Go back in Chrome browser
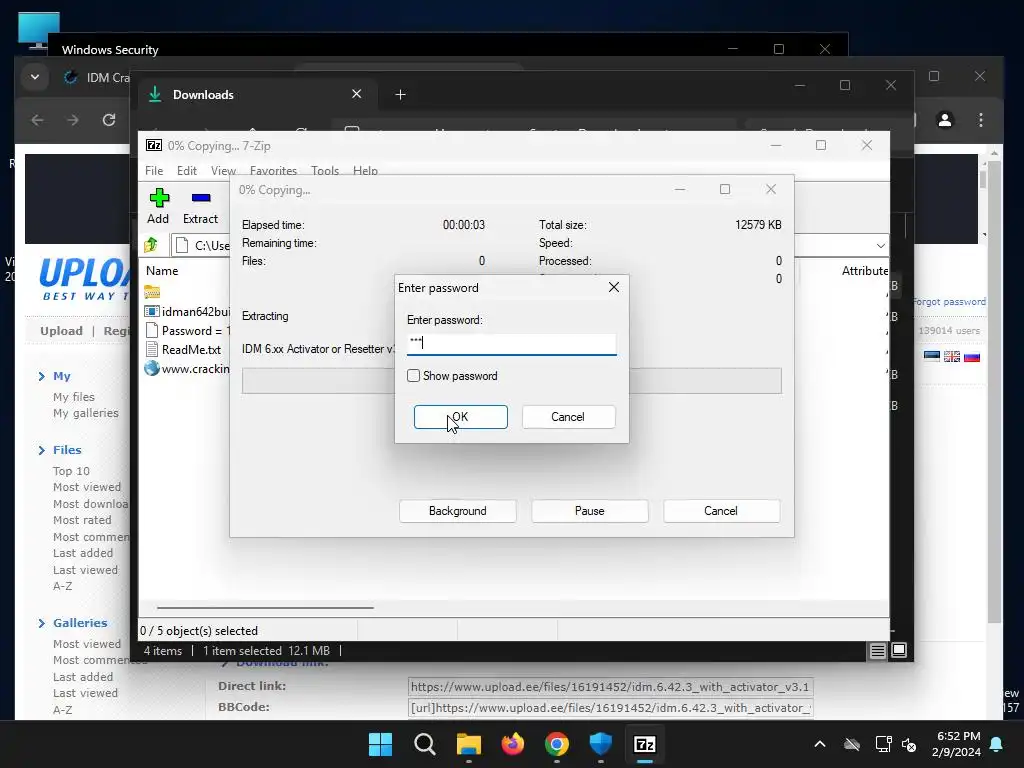Viewport: 1024px width, 768px height. tap(38, 120)
